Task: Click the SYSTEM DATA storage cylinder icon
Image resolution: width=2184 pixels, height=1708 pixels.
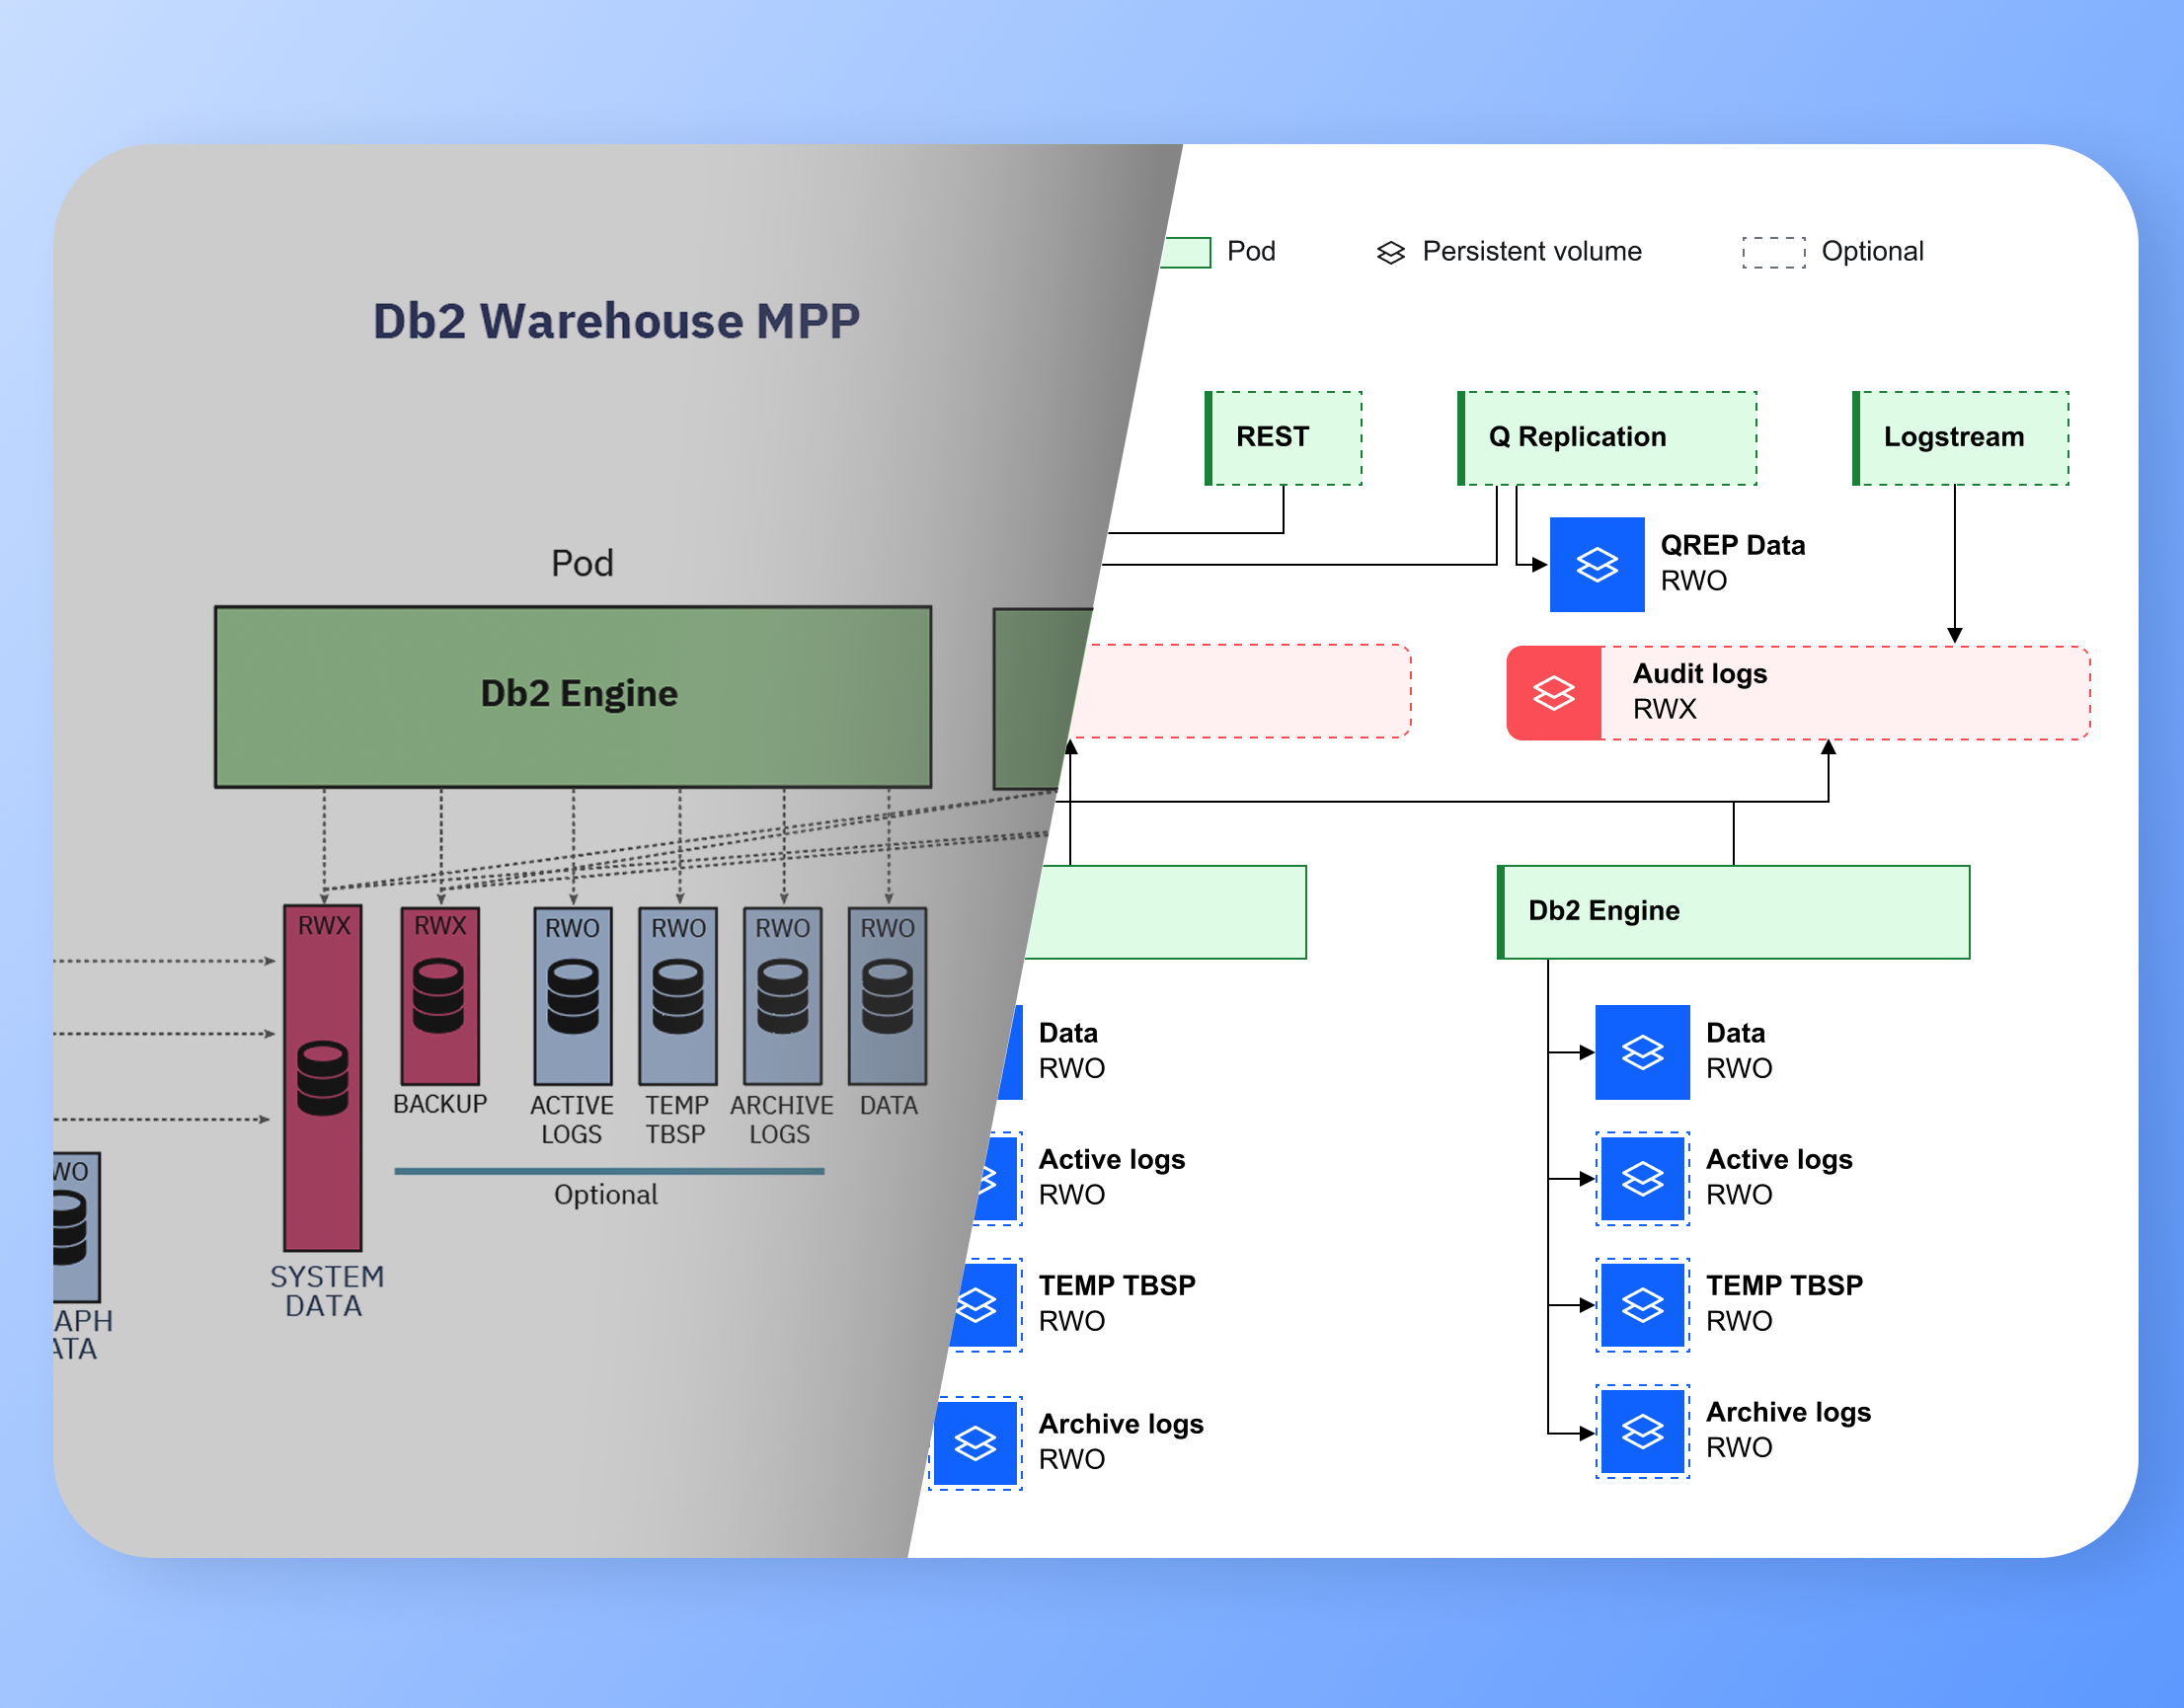Action: click(322, 1078)
